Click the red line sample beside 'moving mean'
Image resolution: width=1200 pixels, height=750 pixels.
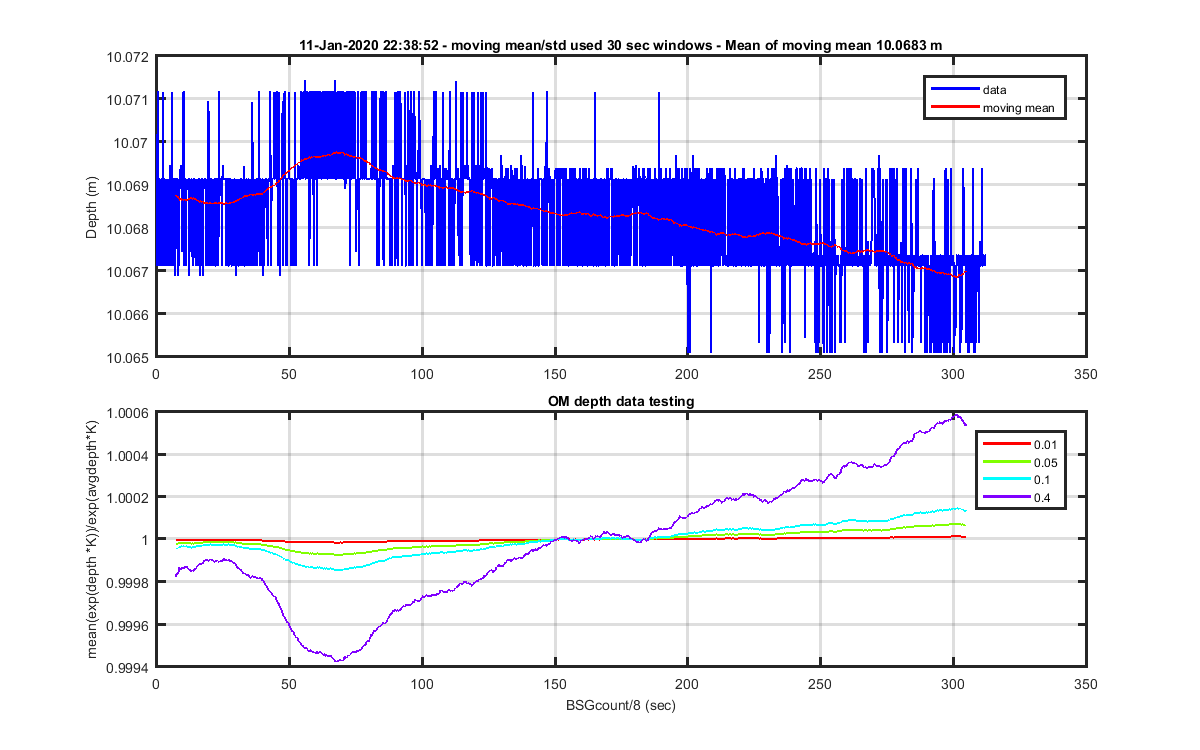tap(954, 107)
